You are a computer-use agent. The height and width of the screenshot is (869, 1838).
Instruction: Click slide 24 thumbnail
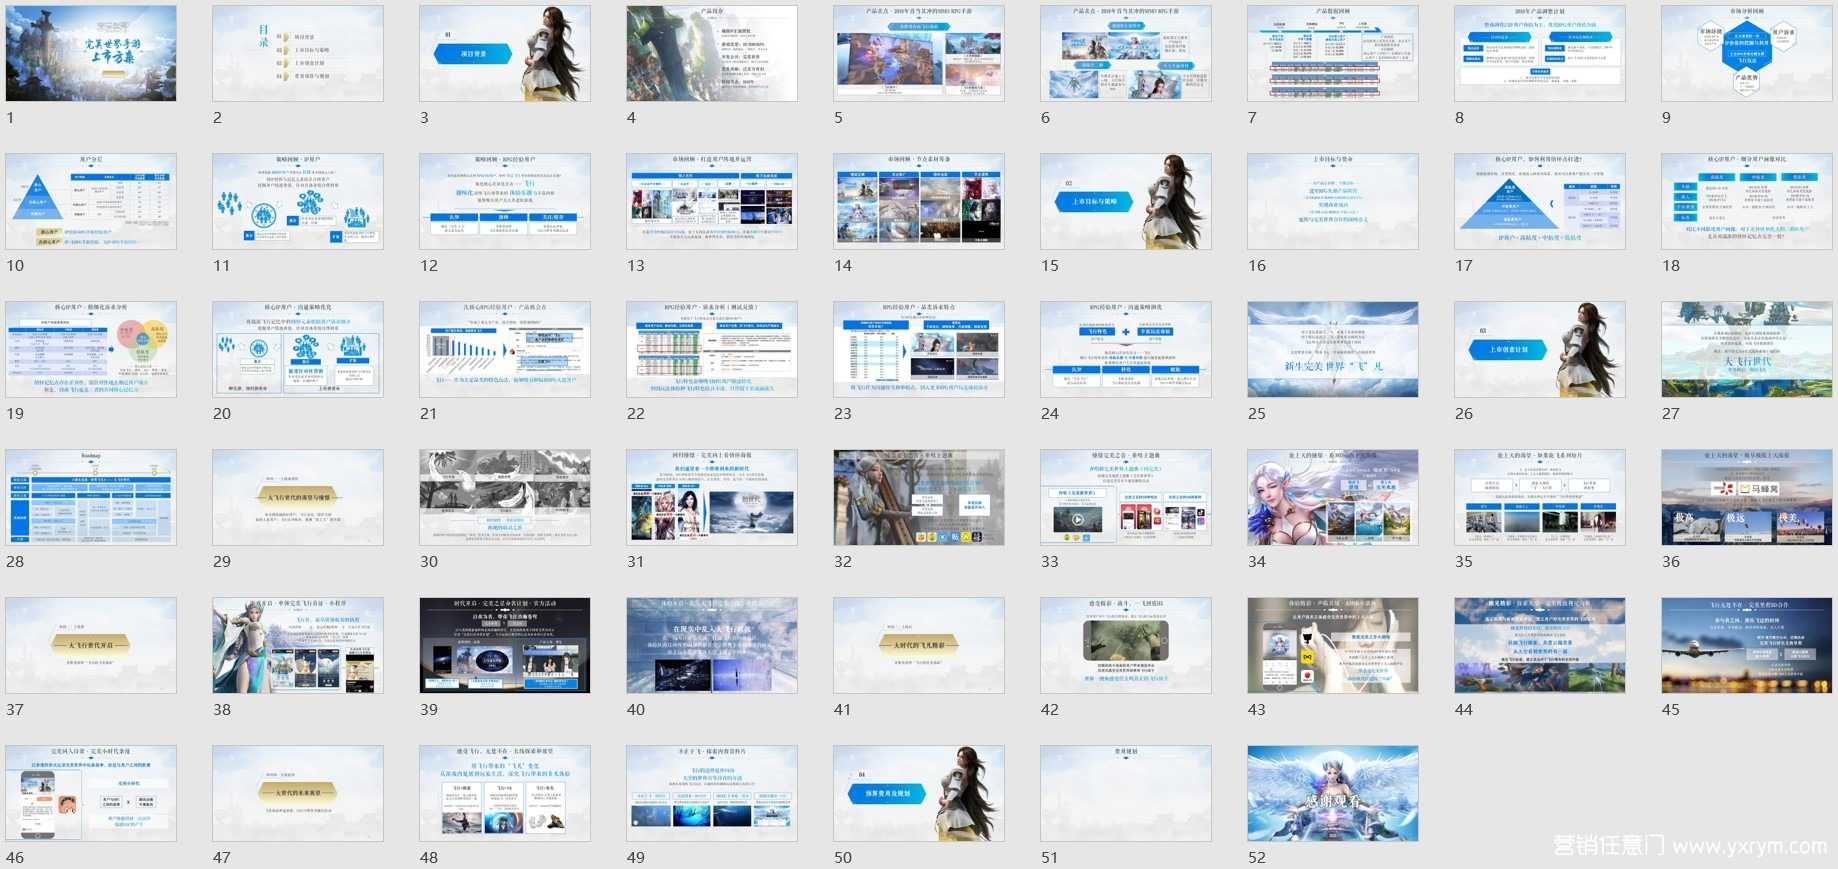pyautogui.click(x=1126, y=349)
